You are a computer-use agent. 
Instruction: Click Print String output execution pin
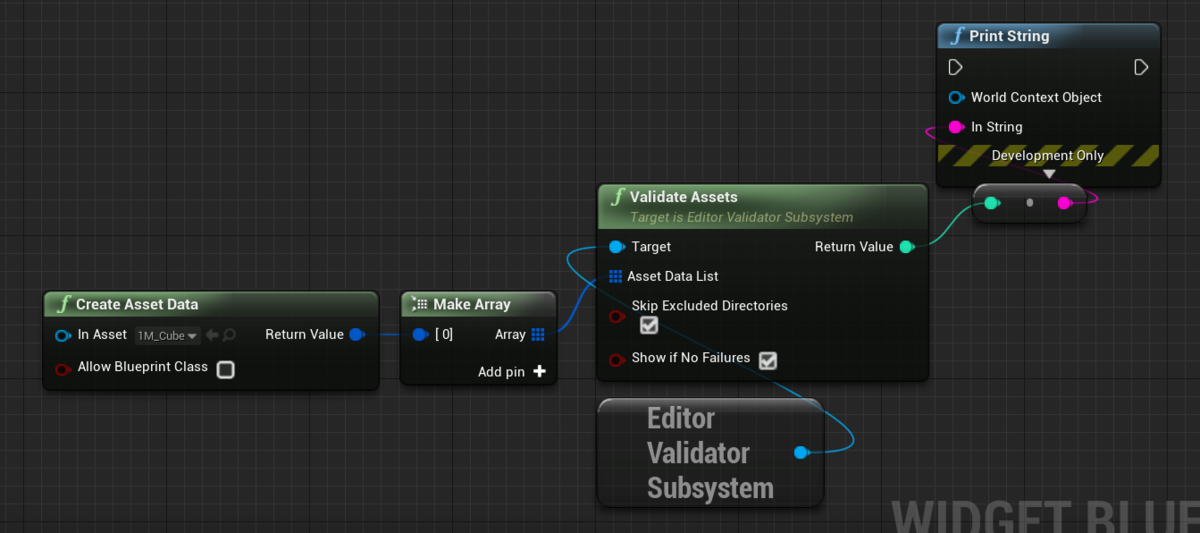pos(1141,67)
